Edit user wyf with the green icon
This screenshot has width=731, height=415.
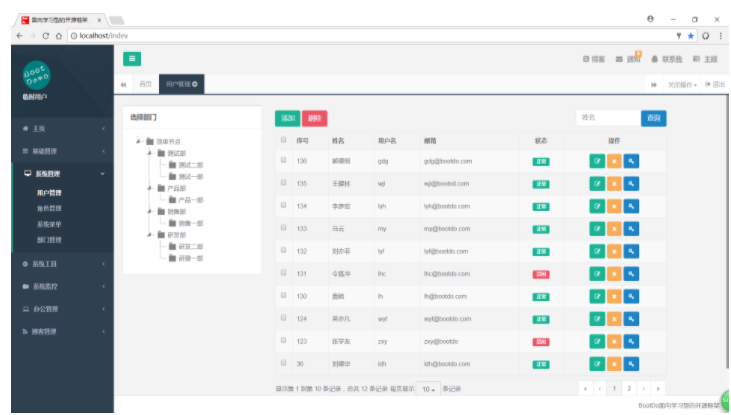[x=597, y=319]
